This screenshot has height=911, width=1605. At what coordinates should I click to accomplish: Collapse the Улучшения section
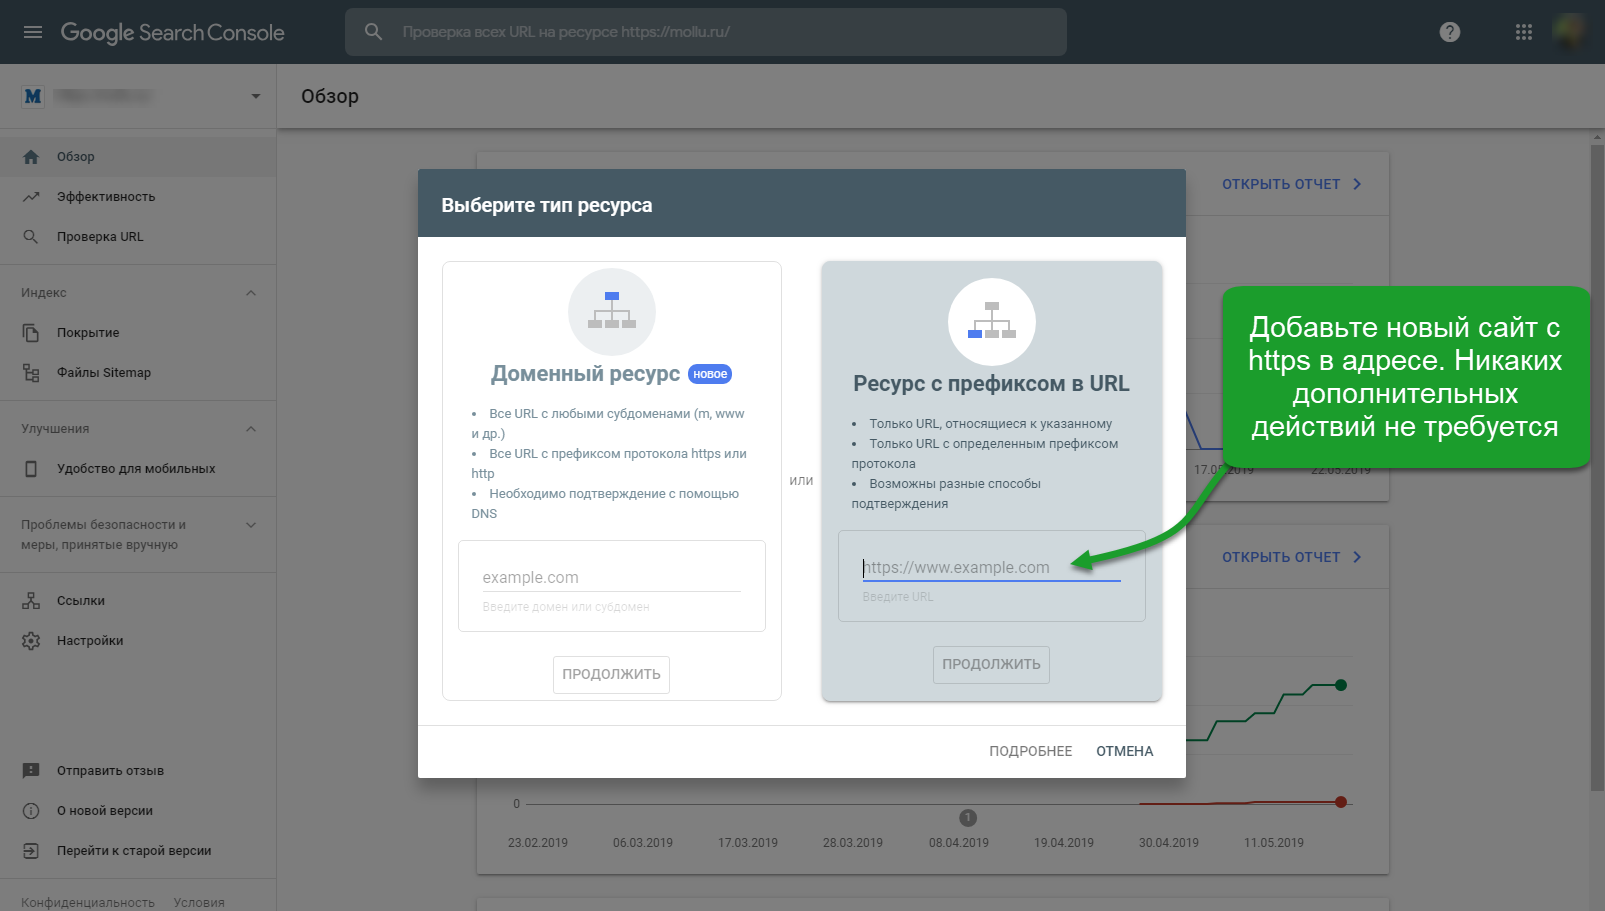[251, 429]
